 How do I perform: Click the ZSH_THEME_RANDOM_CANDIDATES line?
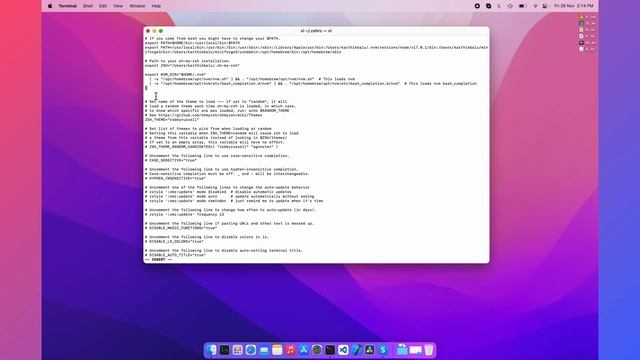click(x=211, y=147)
